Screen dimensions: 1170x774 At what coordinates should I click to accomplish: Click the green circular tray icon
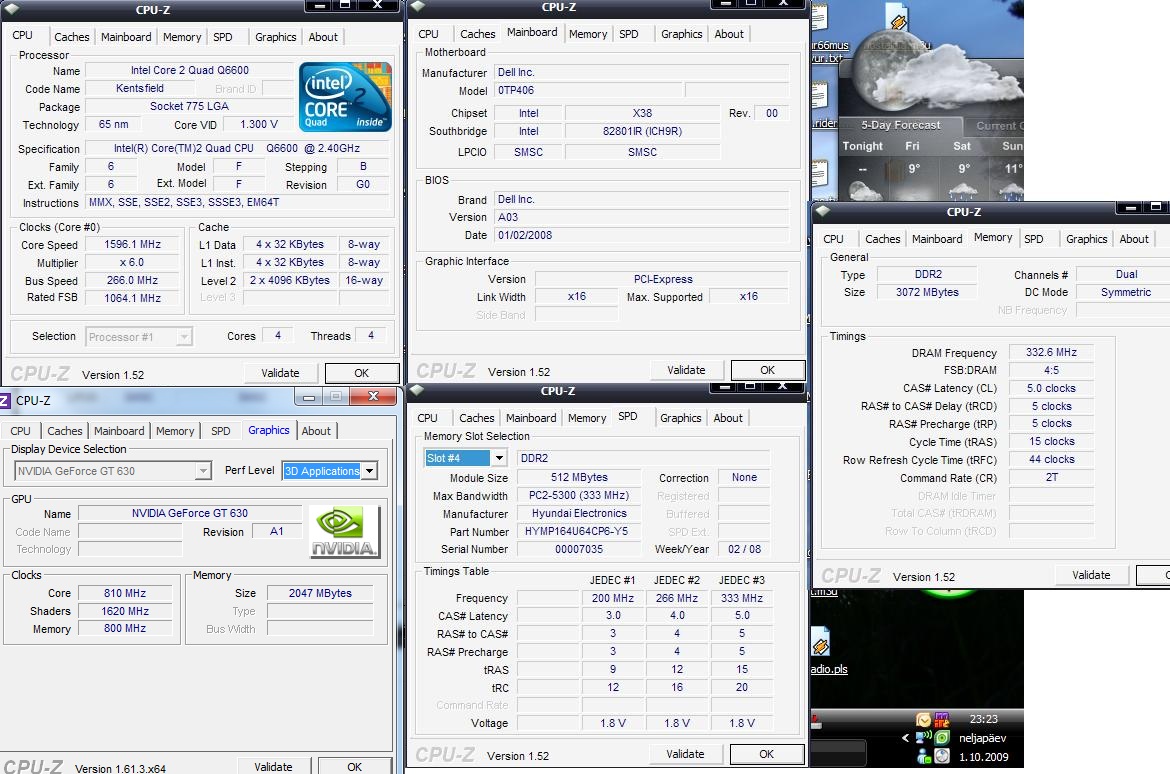pyautogui.click(x=942, y=738)
